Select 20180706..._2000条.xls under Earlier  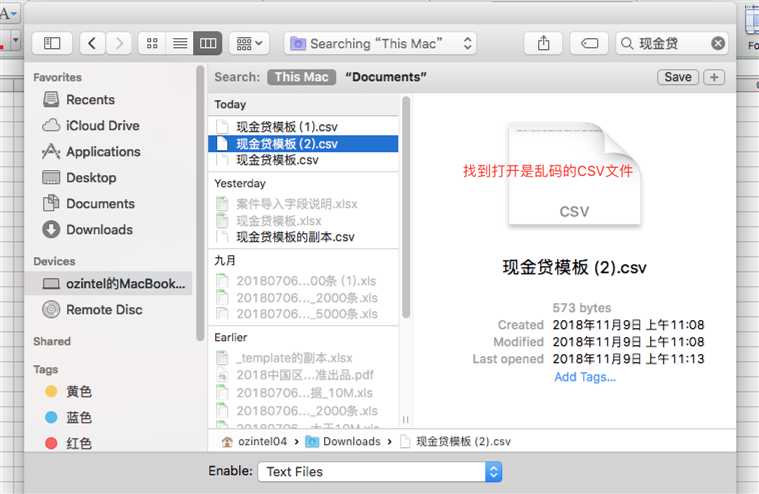(303, 411)
